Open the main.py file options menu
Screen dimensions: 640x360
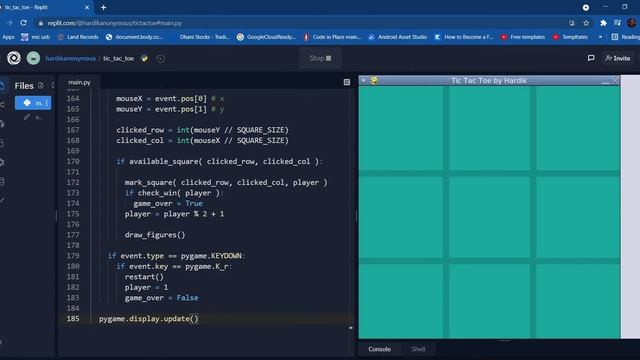coord(47,103)
